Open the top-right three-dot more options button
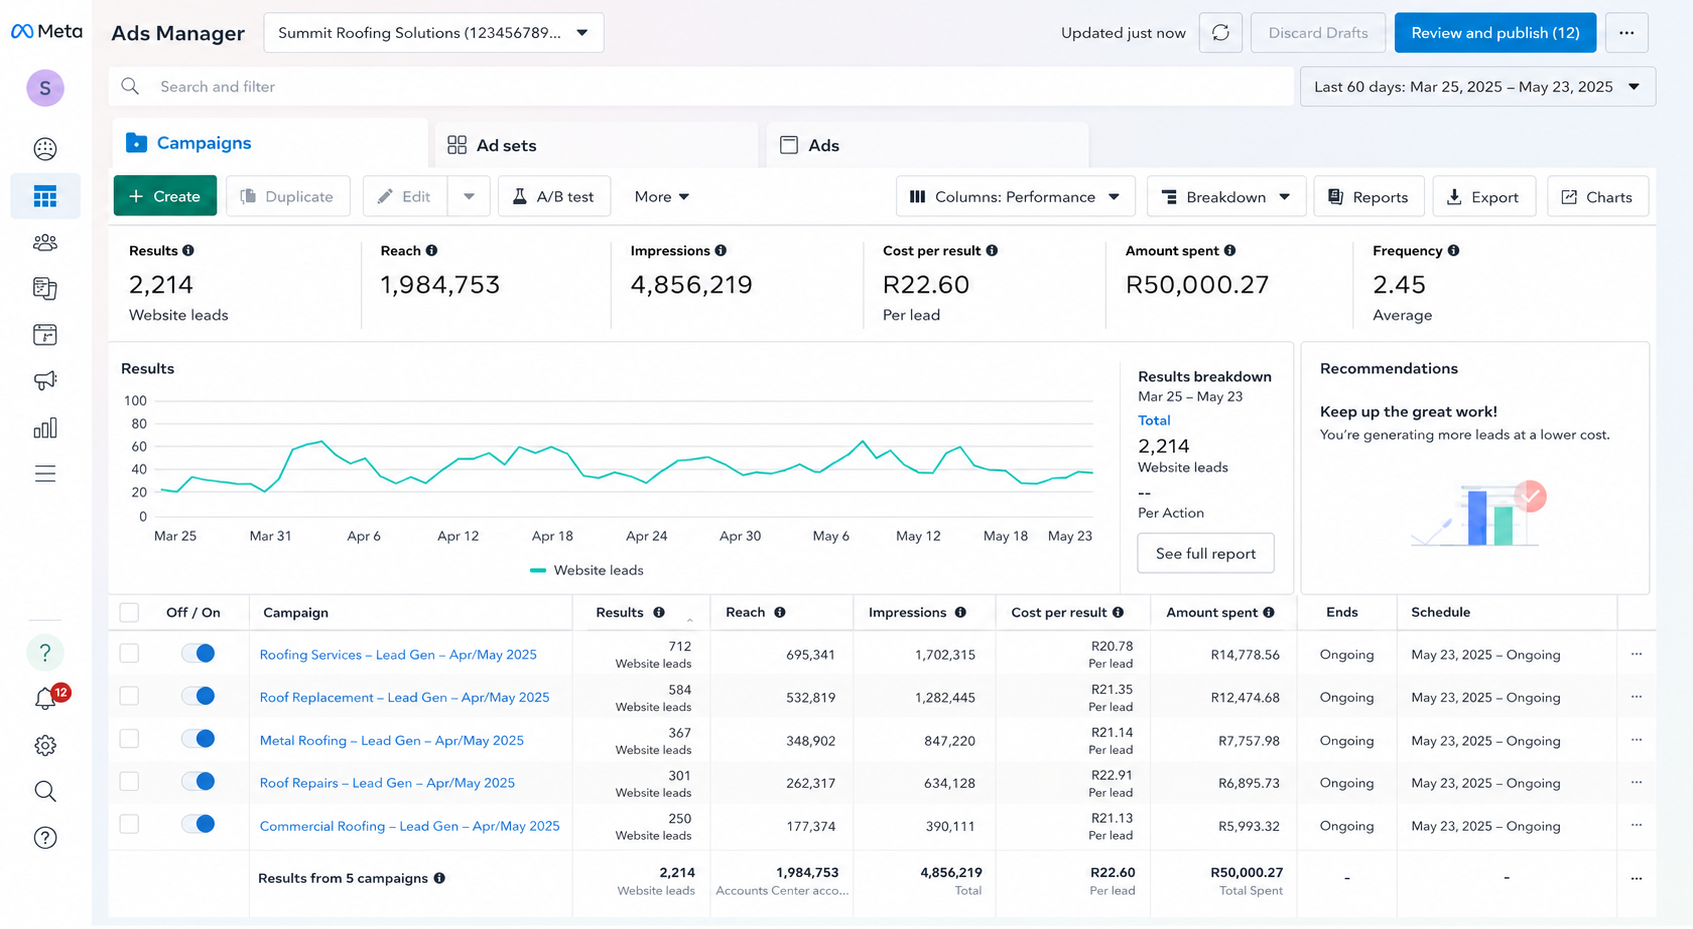The width and height of the screenshot is (1693, 929). 1627,33
